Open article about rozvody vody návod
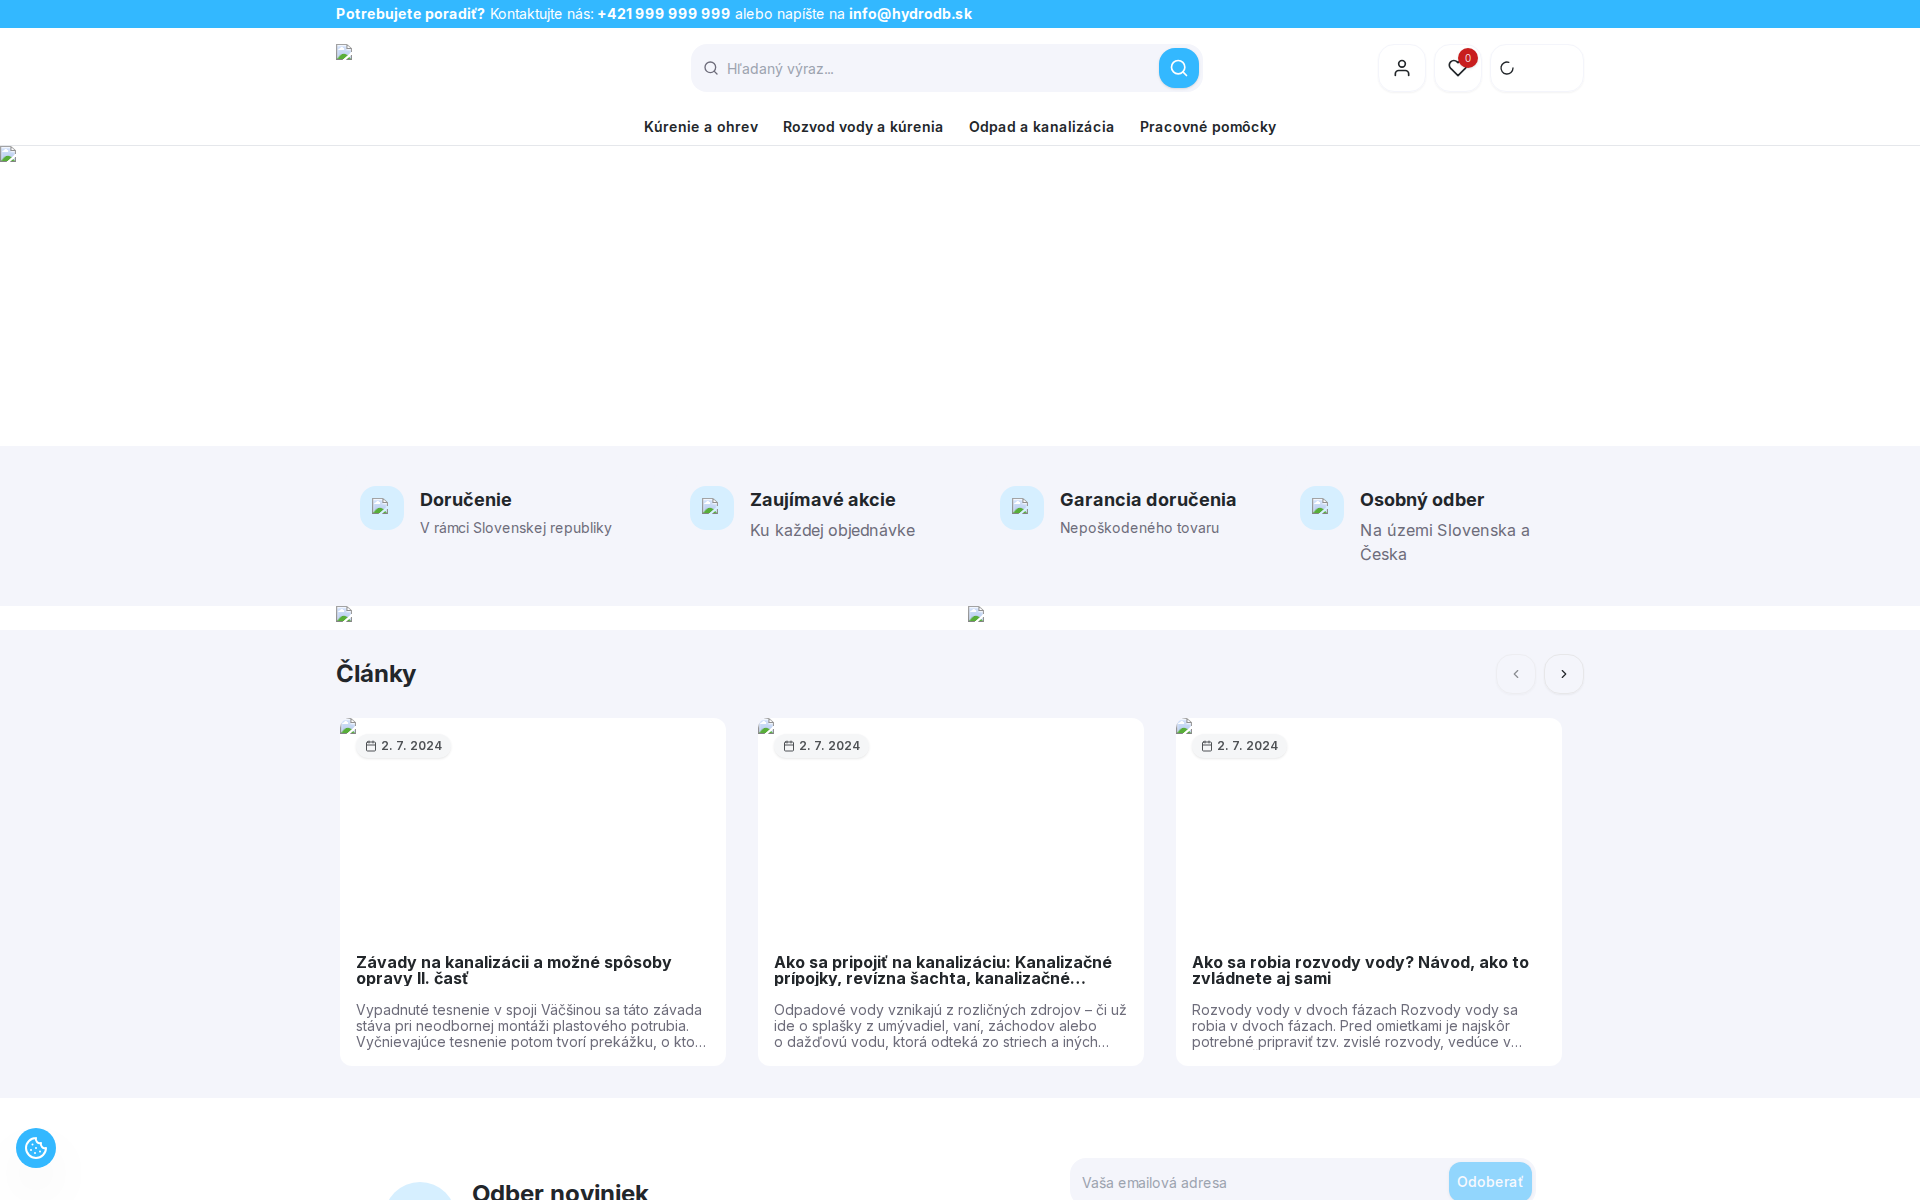The image size is (1920, 1200). coord(1360,971)
